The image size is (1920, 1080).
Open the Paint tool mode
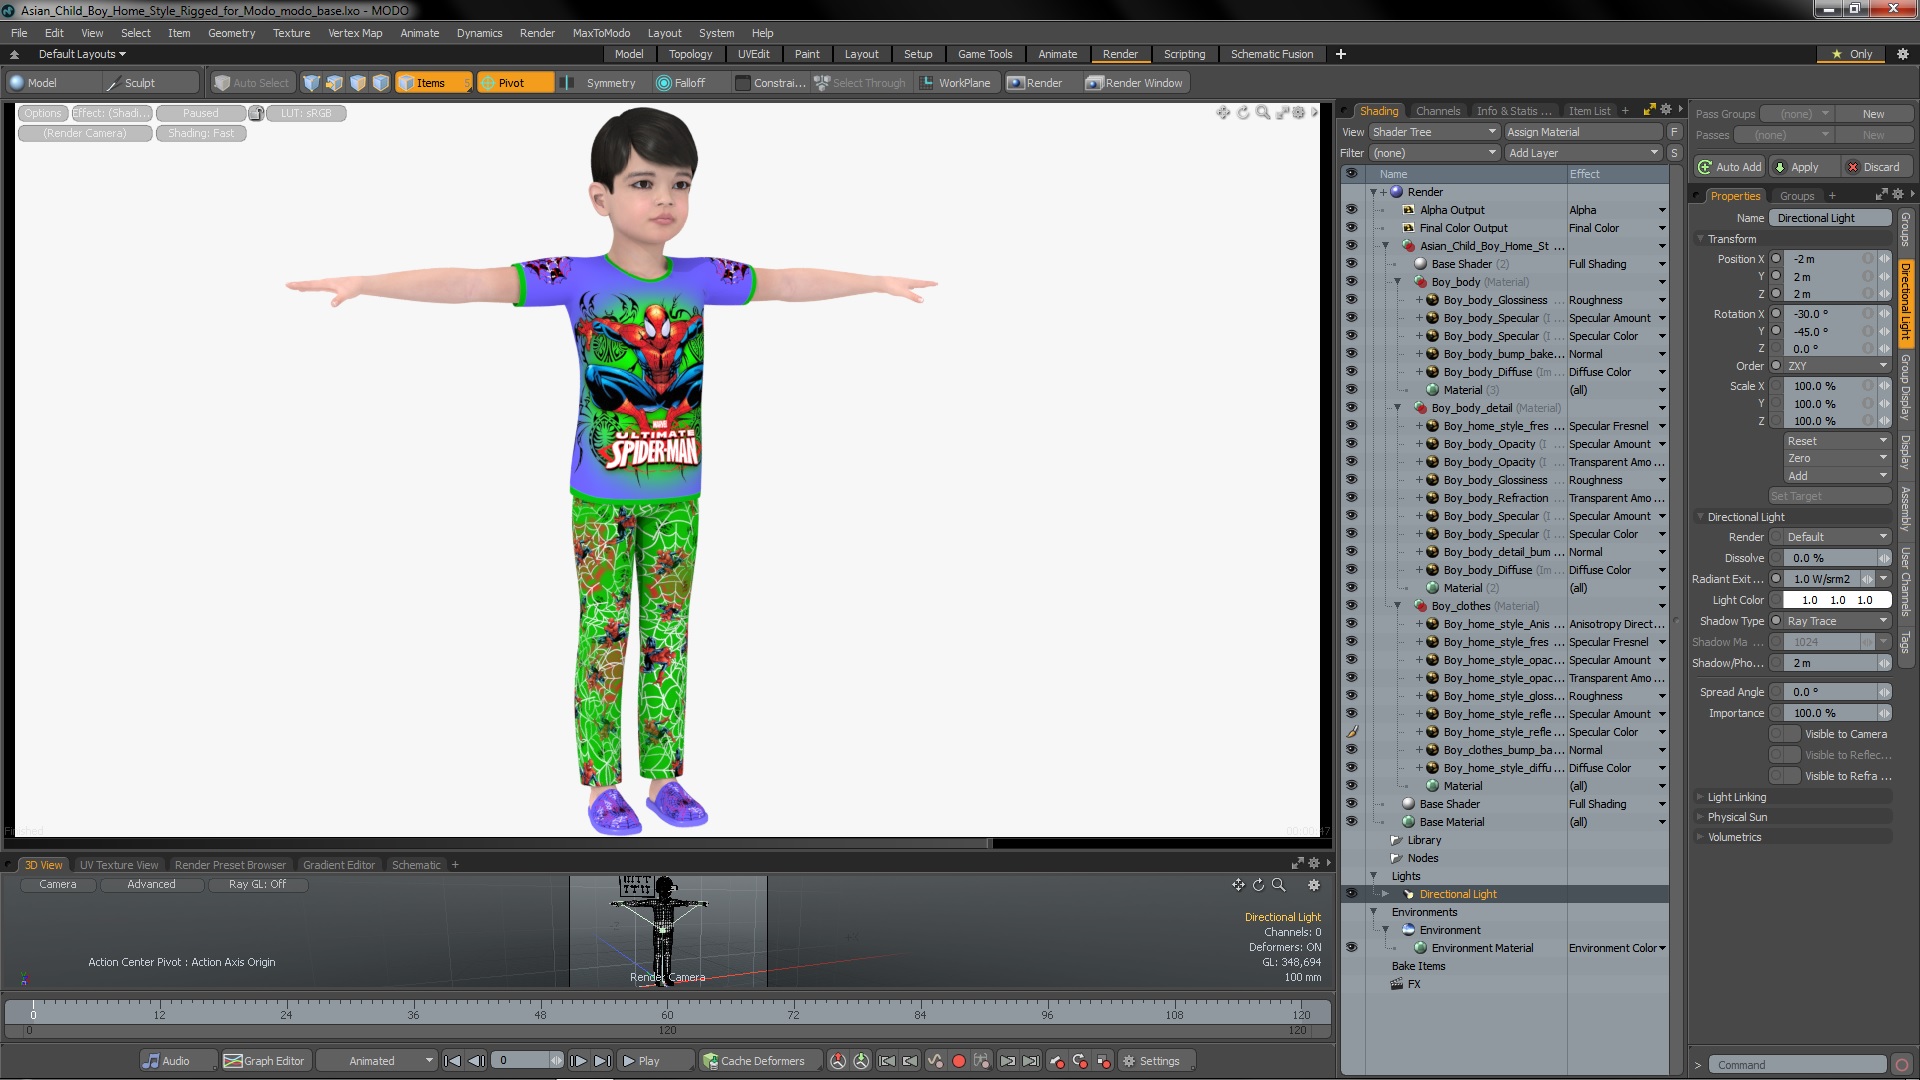point(807,54)
